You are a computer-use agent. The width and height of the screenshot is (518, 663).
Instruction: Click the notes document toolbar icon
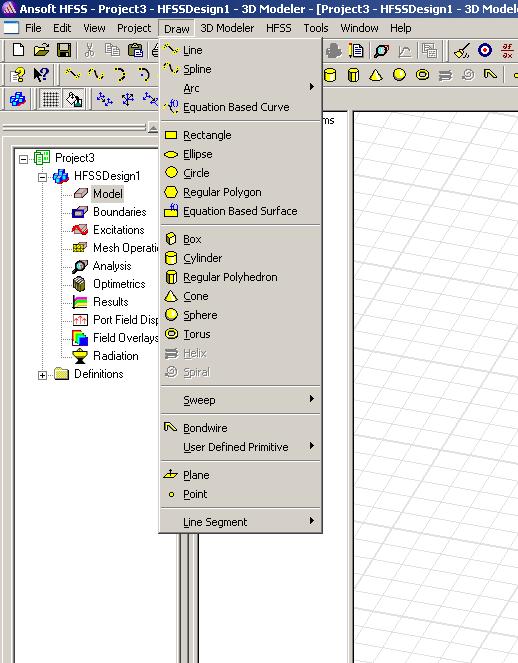(x=356, y=51)
